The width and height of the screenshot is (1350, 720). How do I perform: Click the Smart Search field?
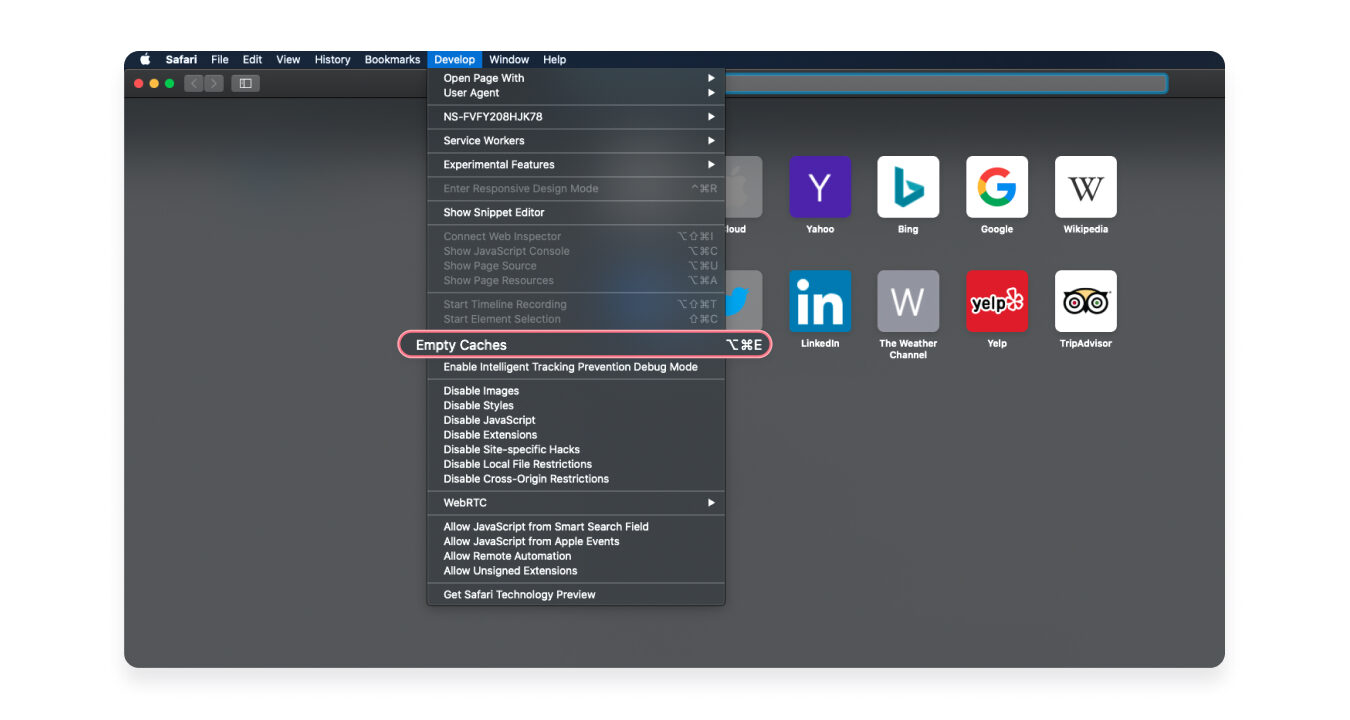(x=950, y=82)
